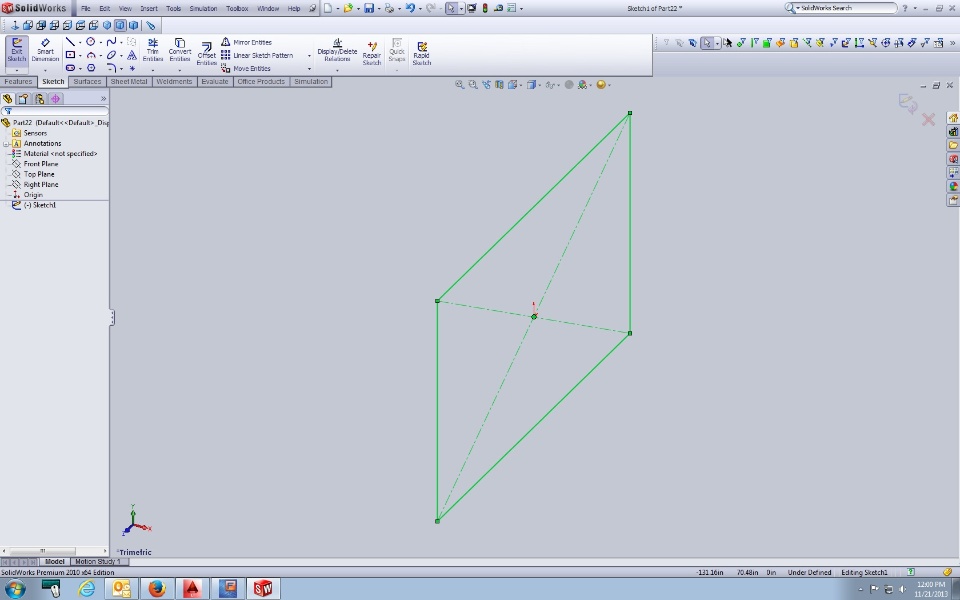Click the Zoom to Fit icon
The height and width of the screenshot is (600, 960).
[459, 85]
